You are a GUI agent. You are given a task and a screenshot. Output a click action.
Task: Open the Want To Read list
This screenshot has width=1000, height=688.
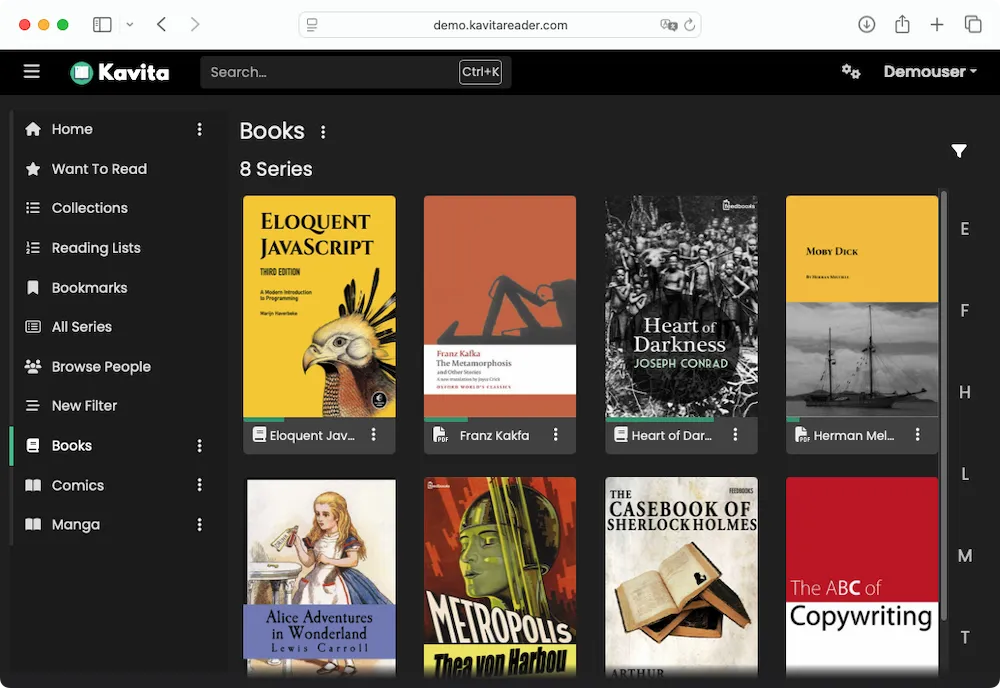(x=99, y=169)
